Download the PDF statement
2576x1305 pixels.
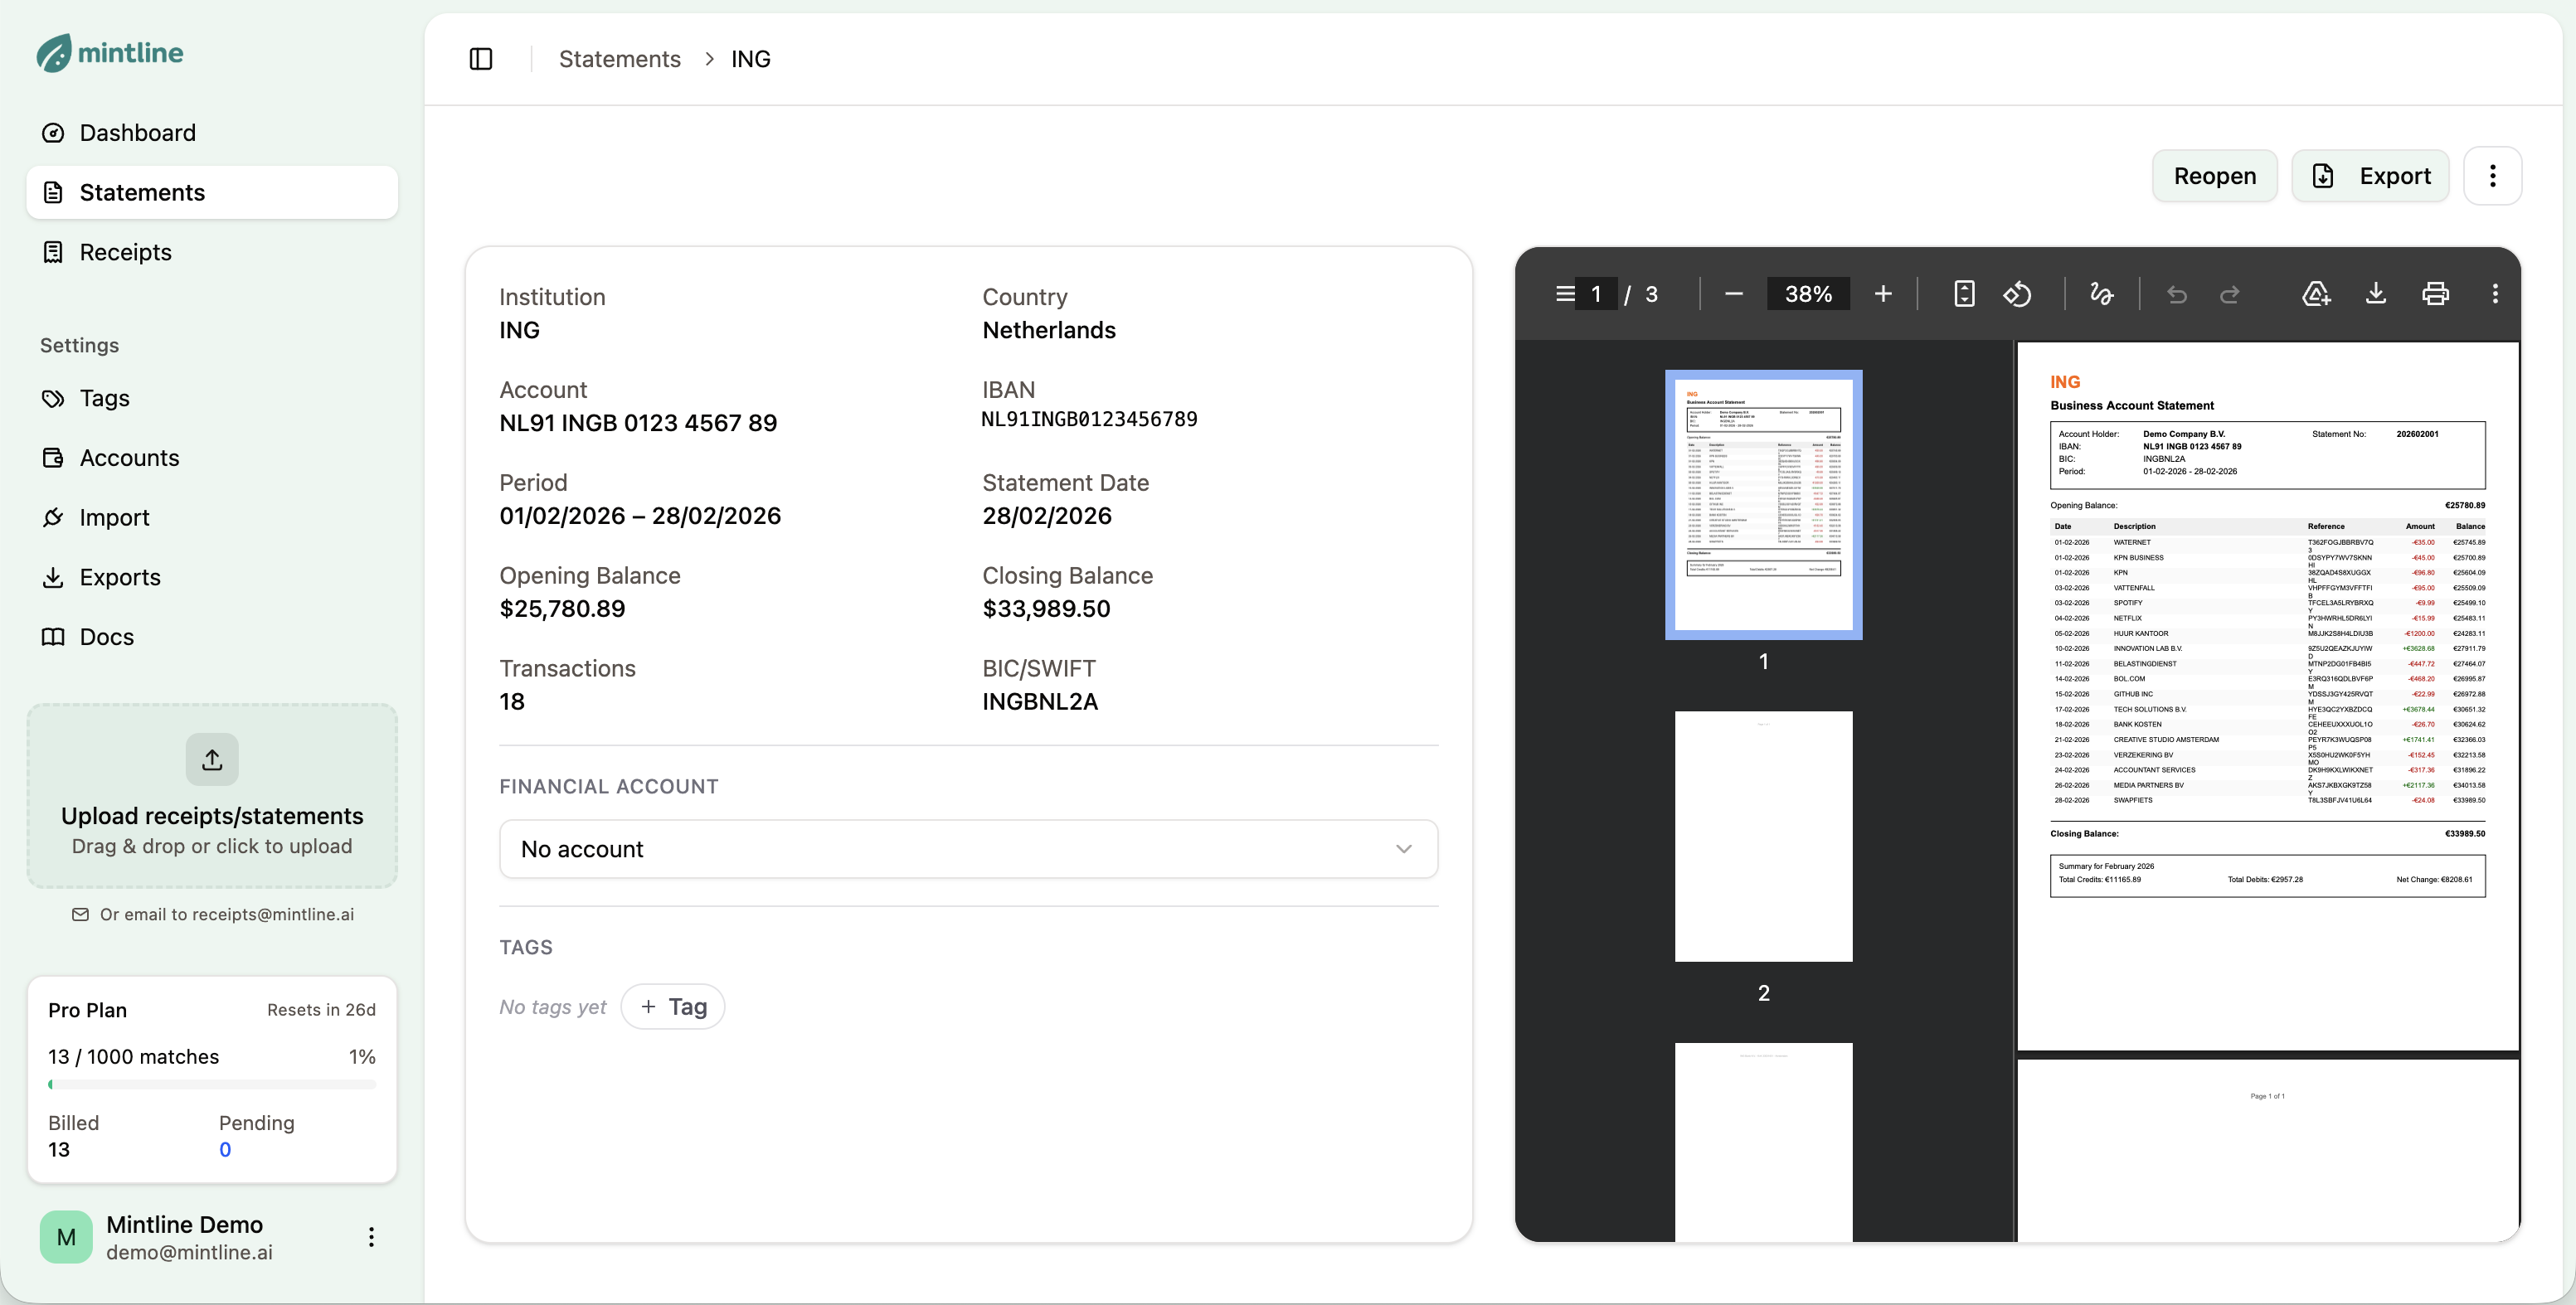pos(2376,294)
